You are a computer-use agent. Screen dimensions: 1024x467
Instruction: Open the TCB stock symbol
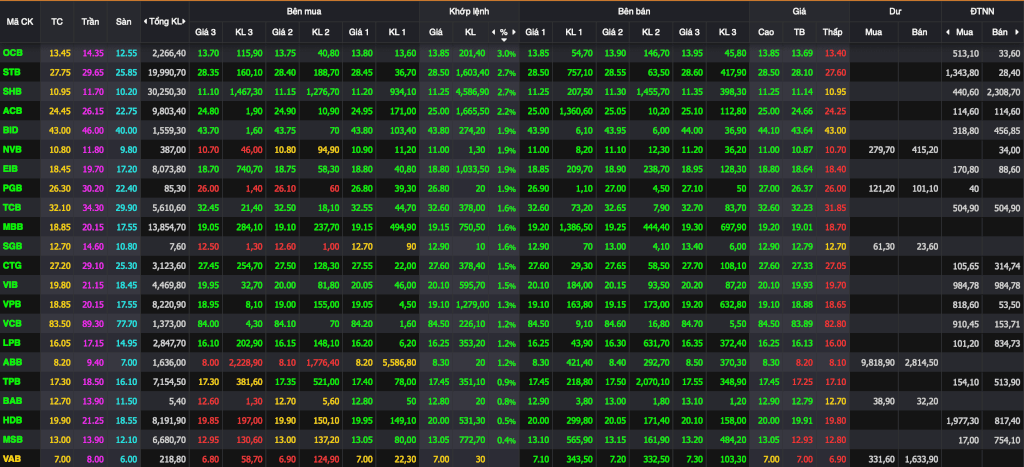[11, 208]
